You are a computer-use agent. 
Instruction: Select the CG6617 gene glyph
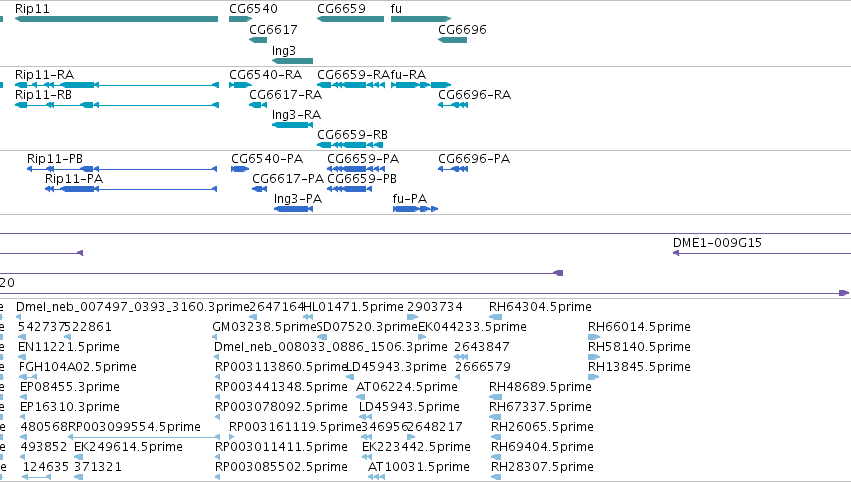click(258, 40)
